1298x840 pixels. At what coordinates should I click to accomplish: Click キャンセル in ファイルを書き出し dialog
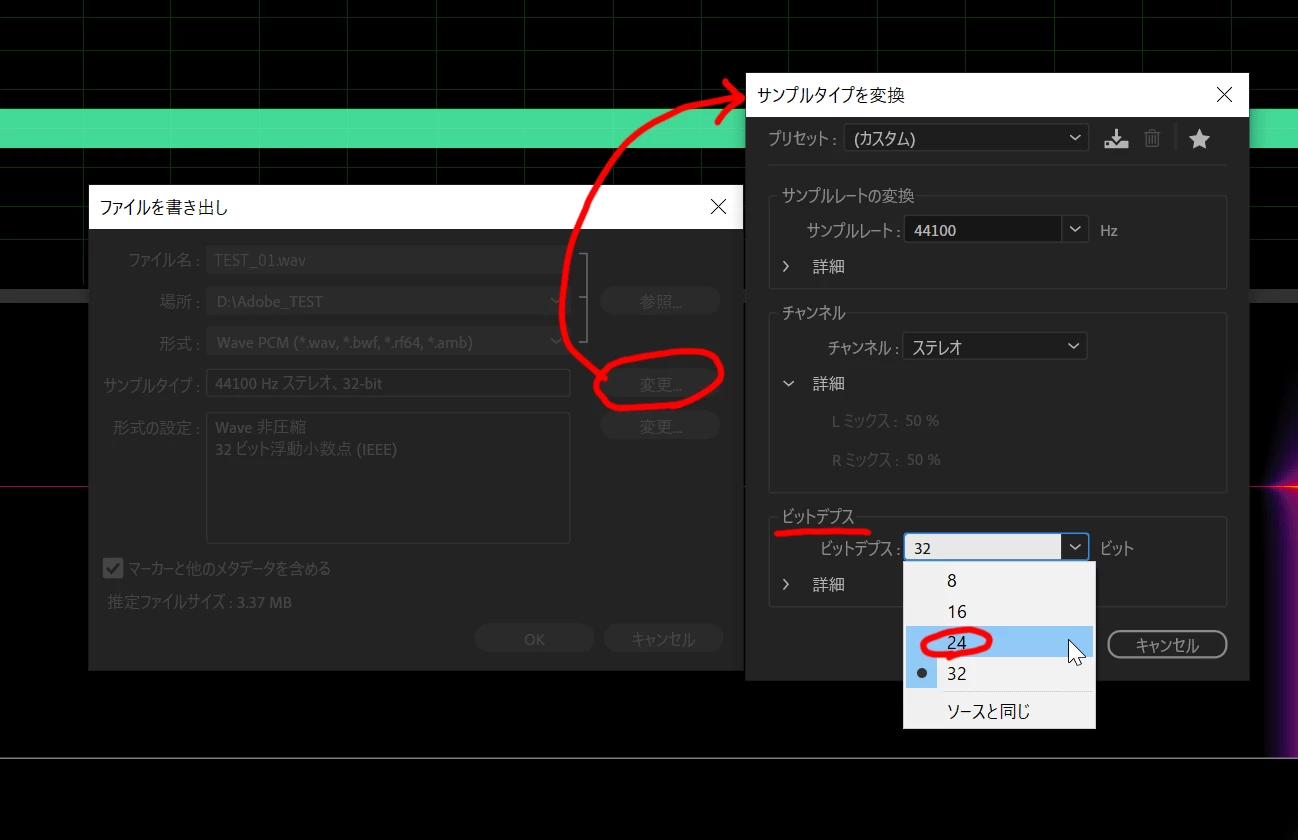pos(663,639)
